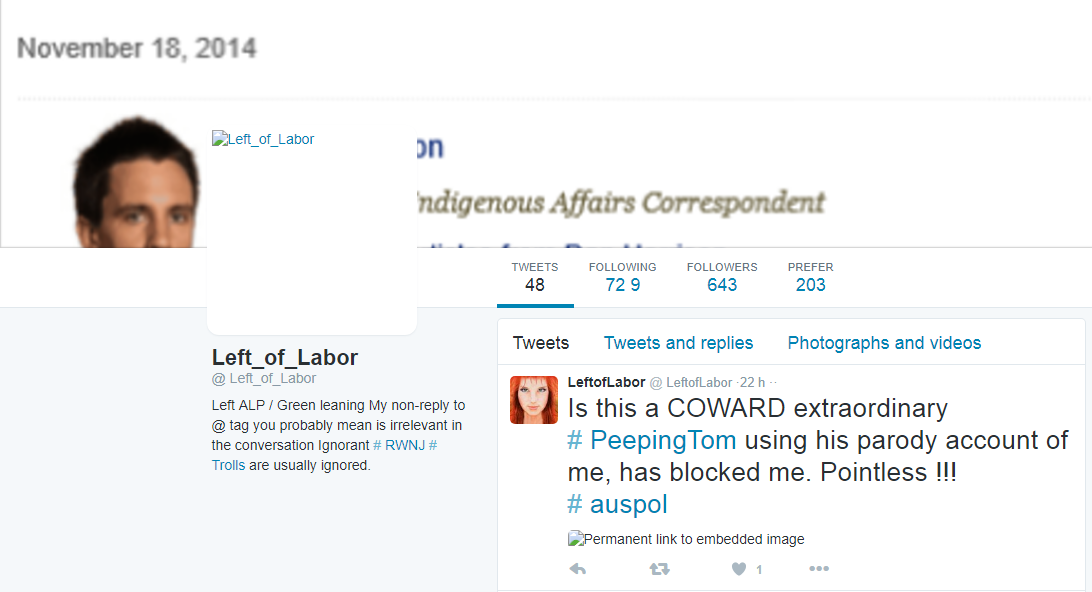
Task: Like the tweet with the heart icon
Action: [739, 569]
